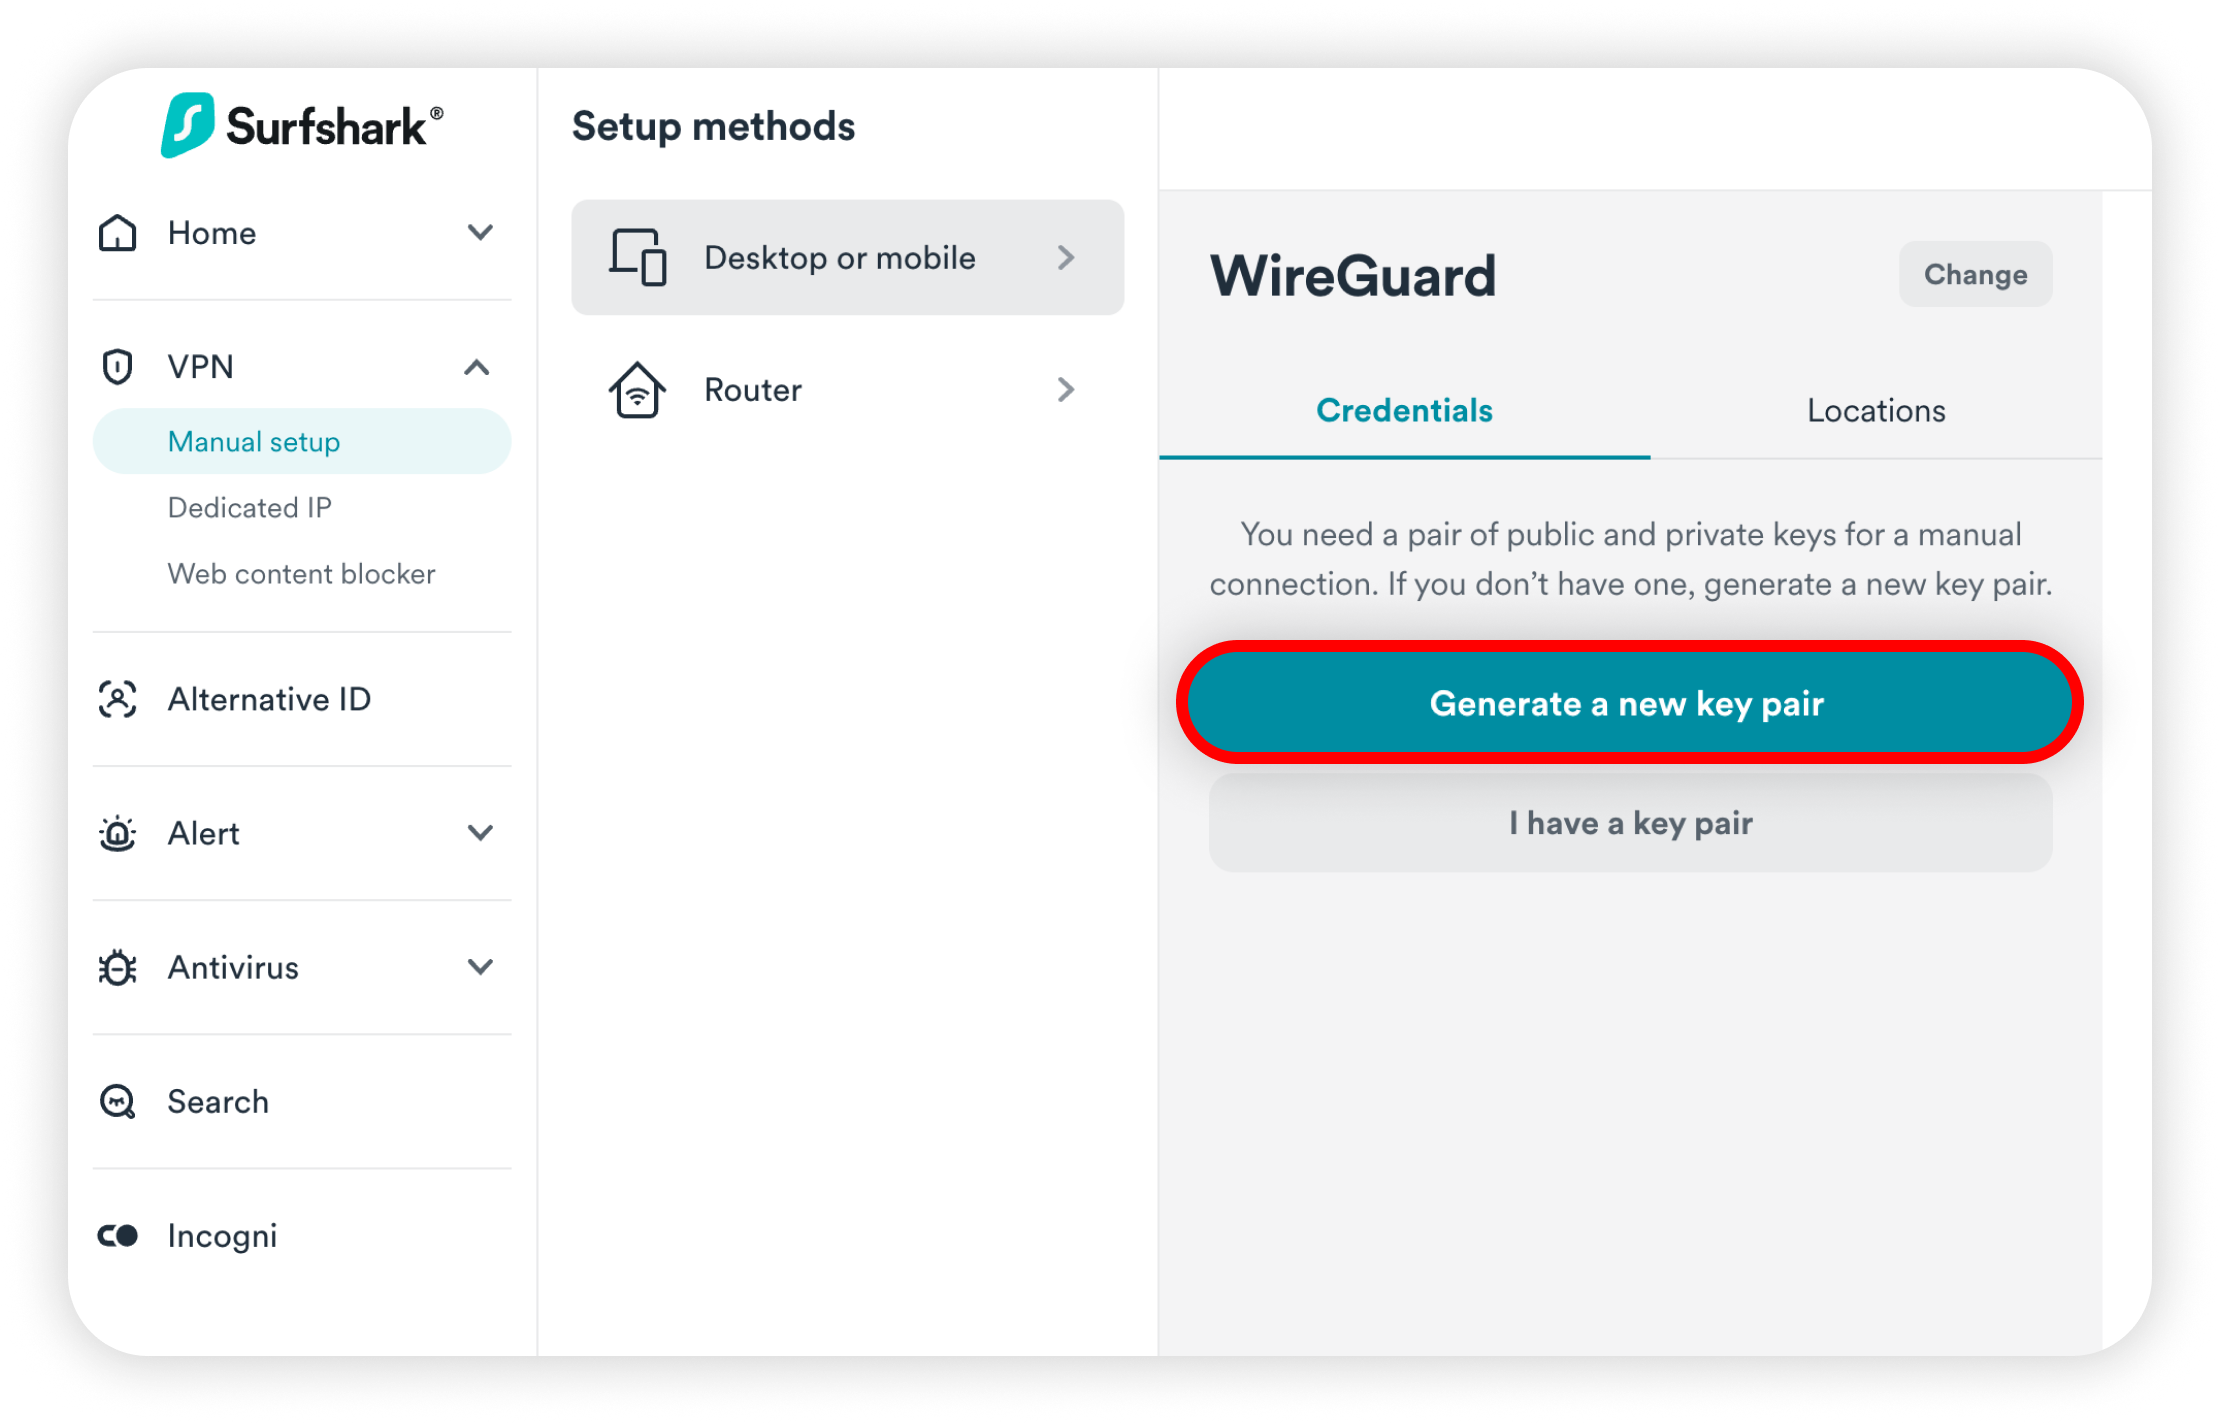2220x1424 pixels.
Task: Click the Incogni icon in sidebar
Action: pos(118,1235)
